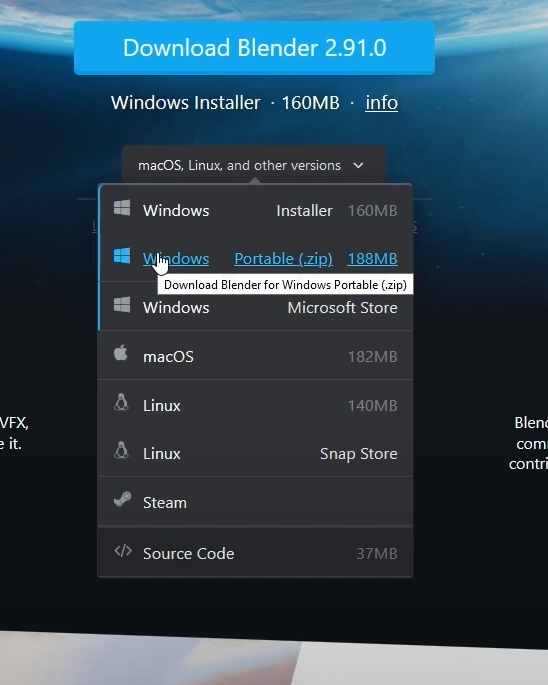Click the Steam logo icon

tap(122, 499)
